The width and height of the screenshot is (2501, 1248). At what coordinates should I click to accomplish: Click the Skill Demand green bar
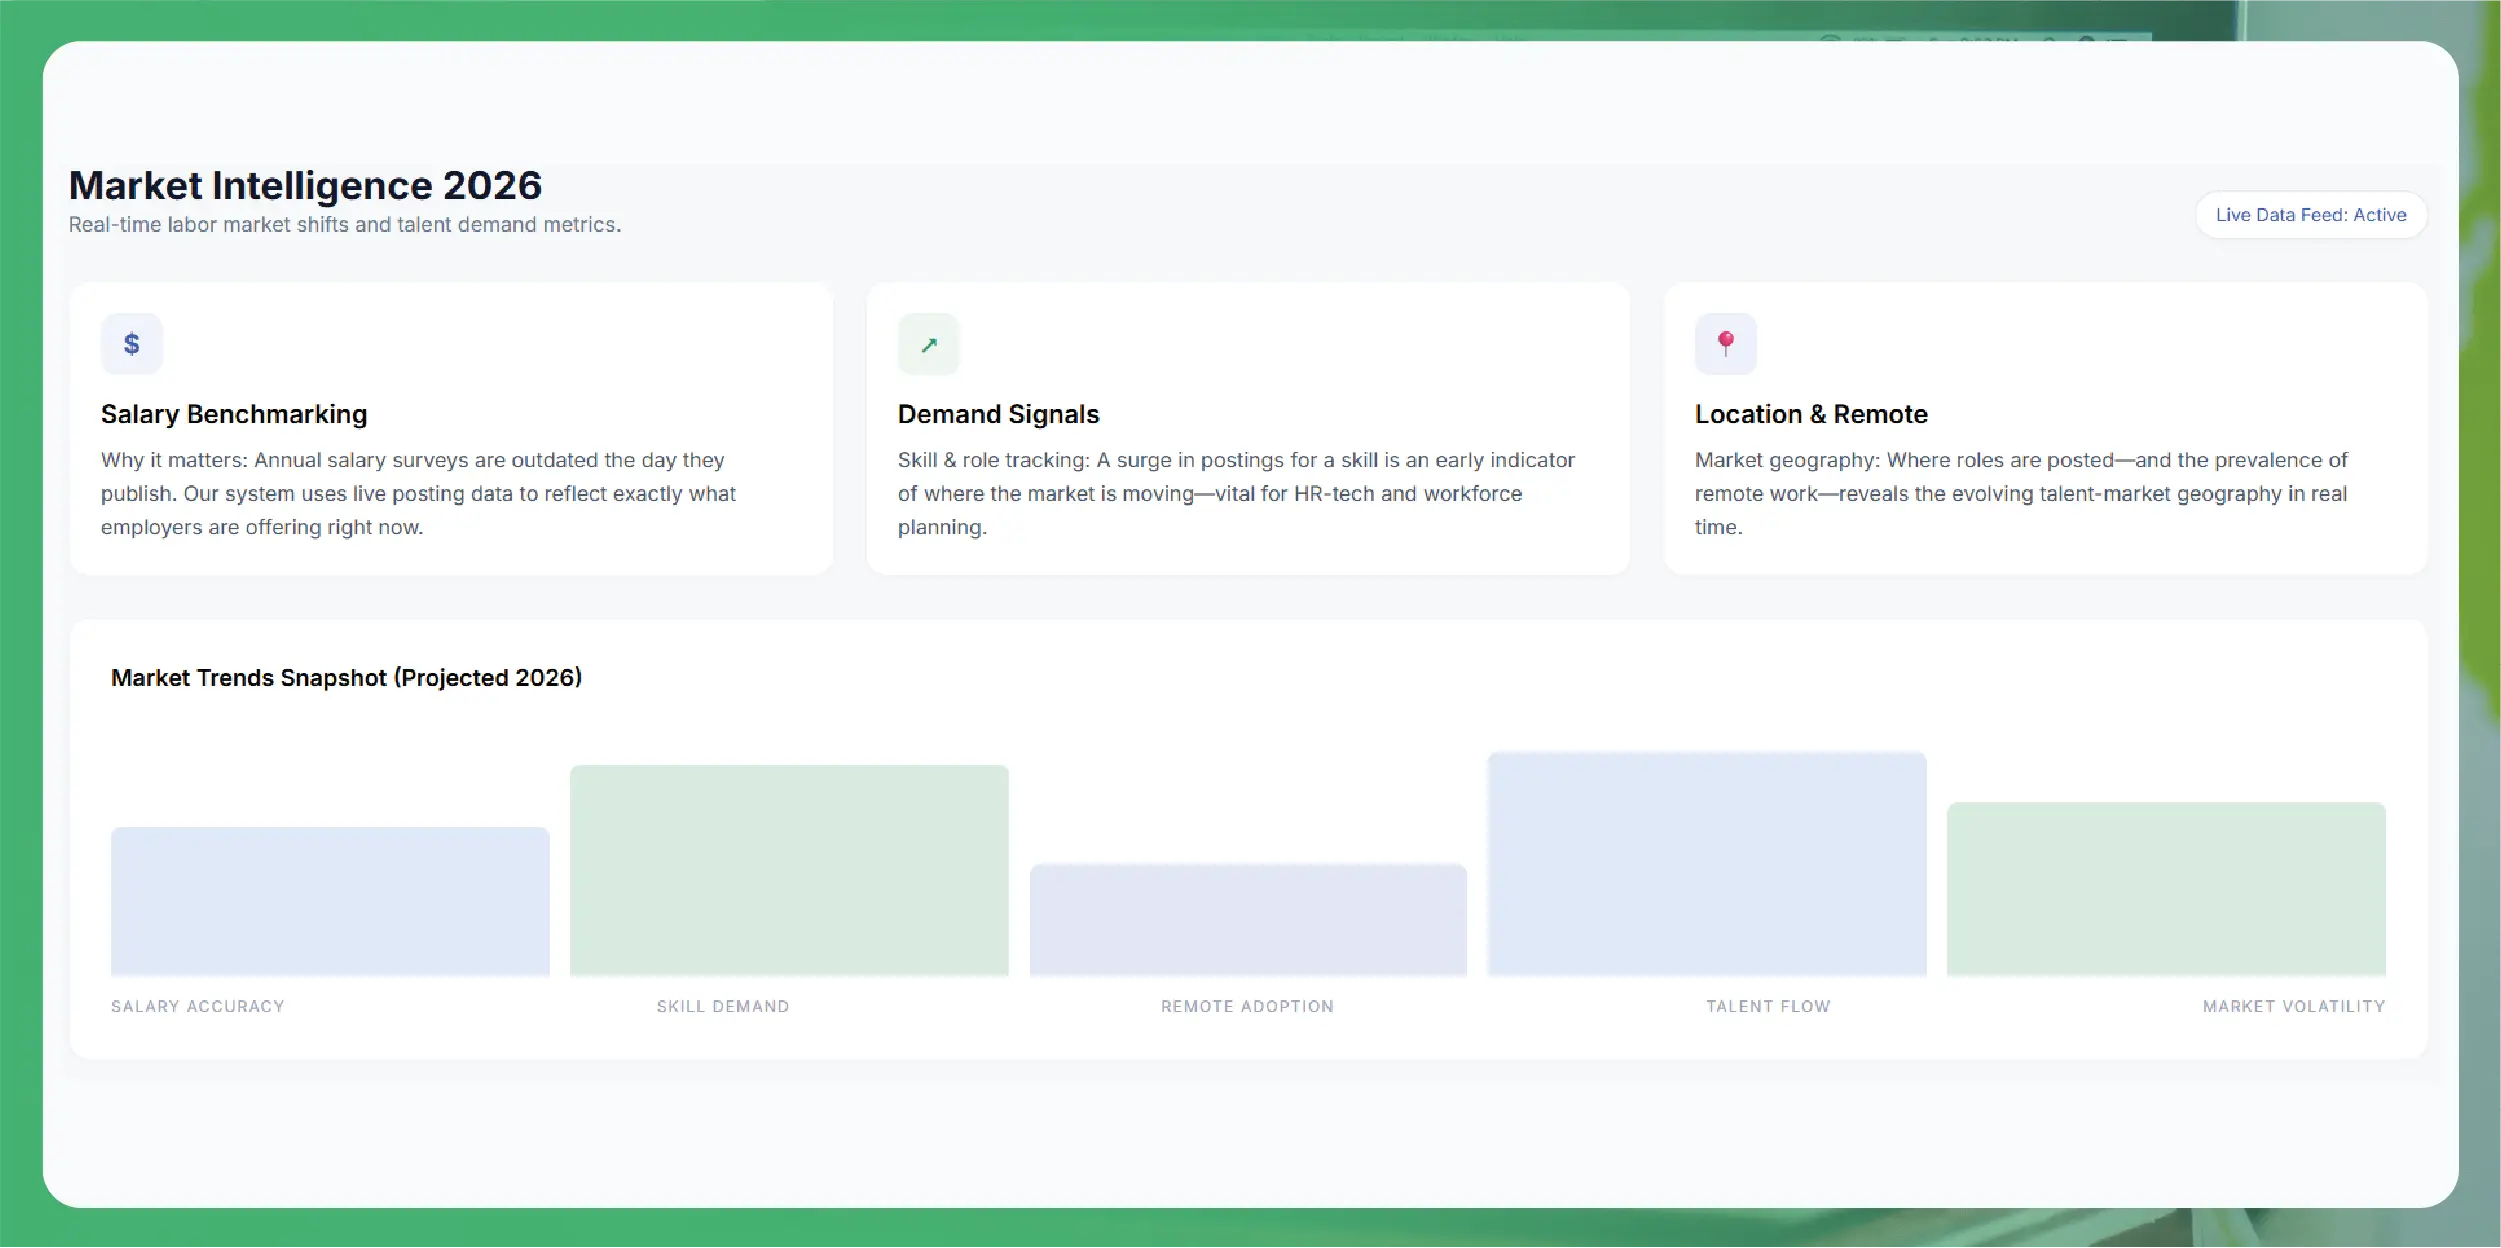click(x=789, y=870)
